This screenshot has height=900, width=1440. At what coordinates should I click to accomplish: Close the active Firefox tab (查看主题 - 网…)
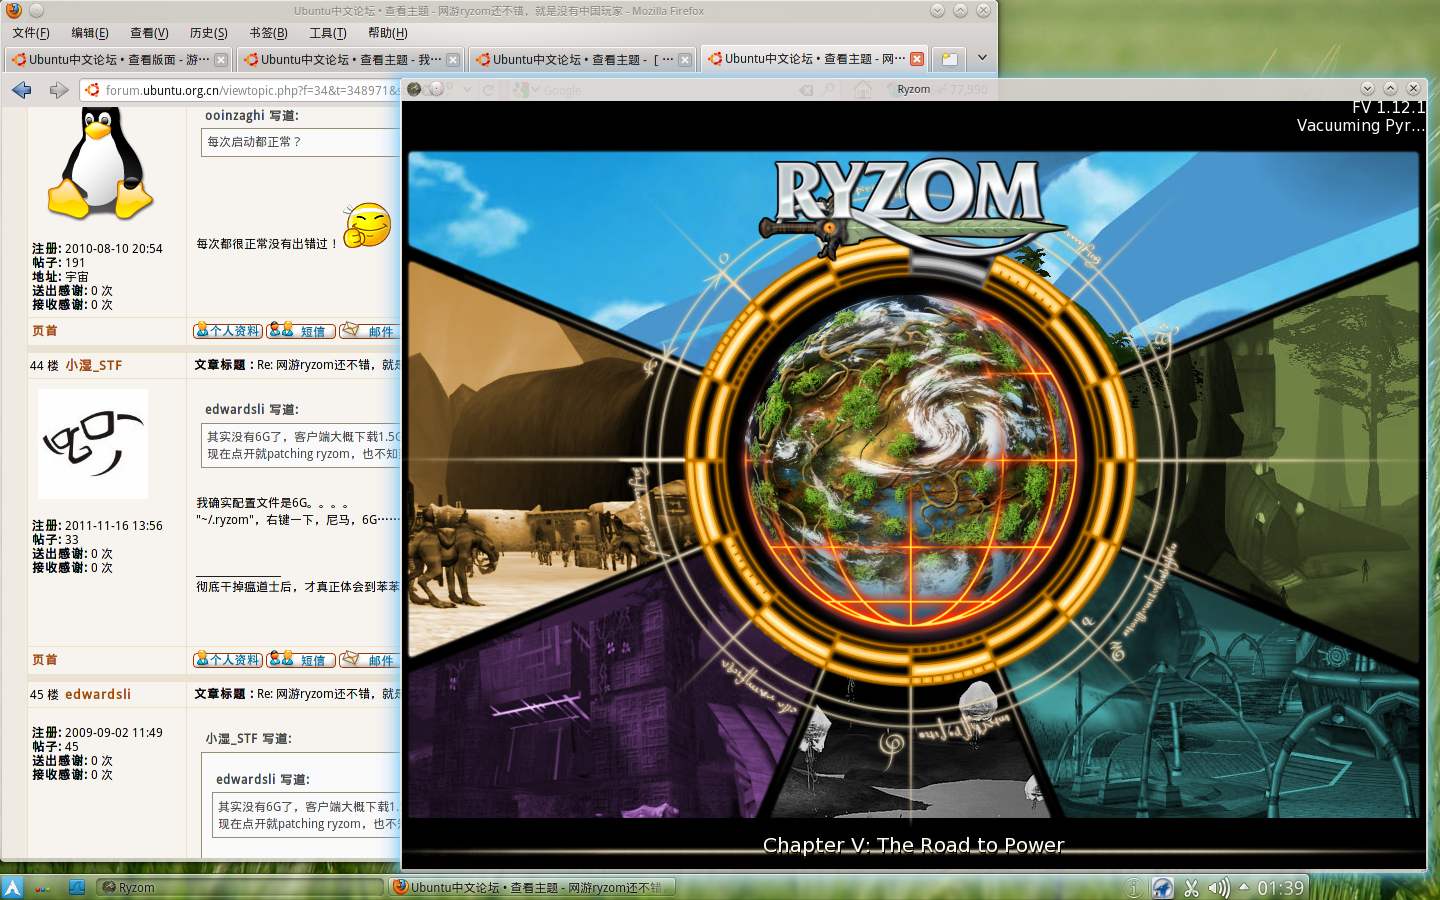(x=917, y=59)
